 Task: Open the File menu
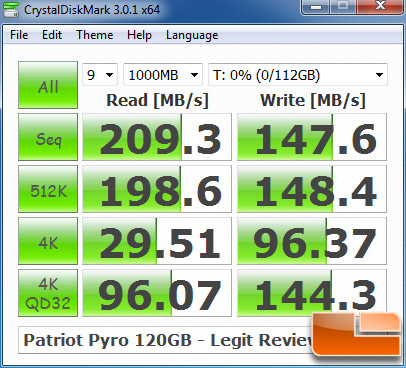point(19,35)
